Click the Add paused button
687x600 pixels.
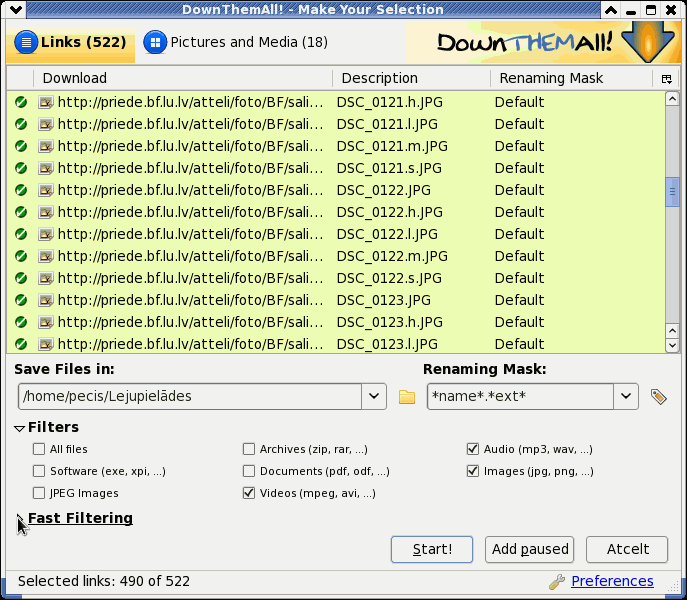coord(530,549)
